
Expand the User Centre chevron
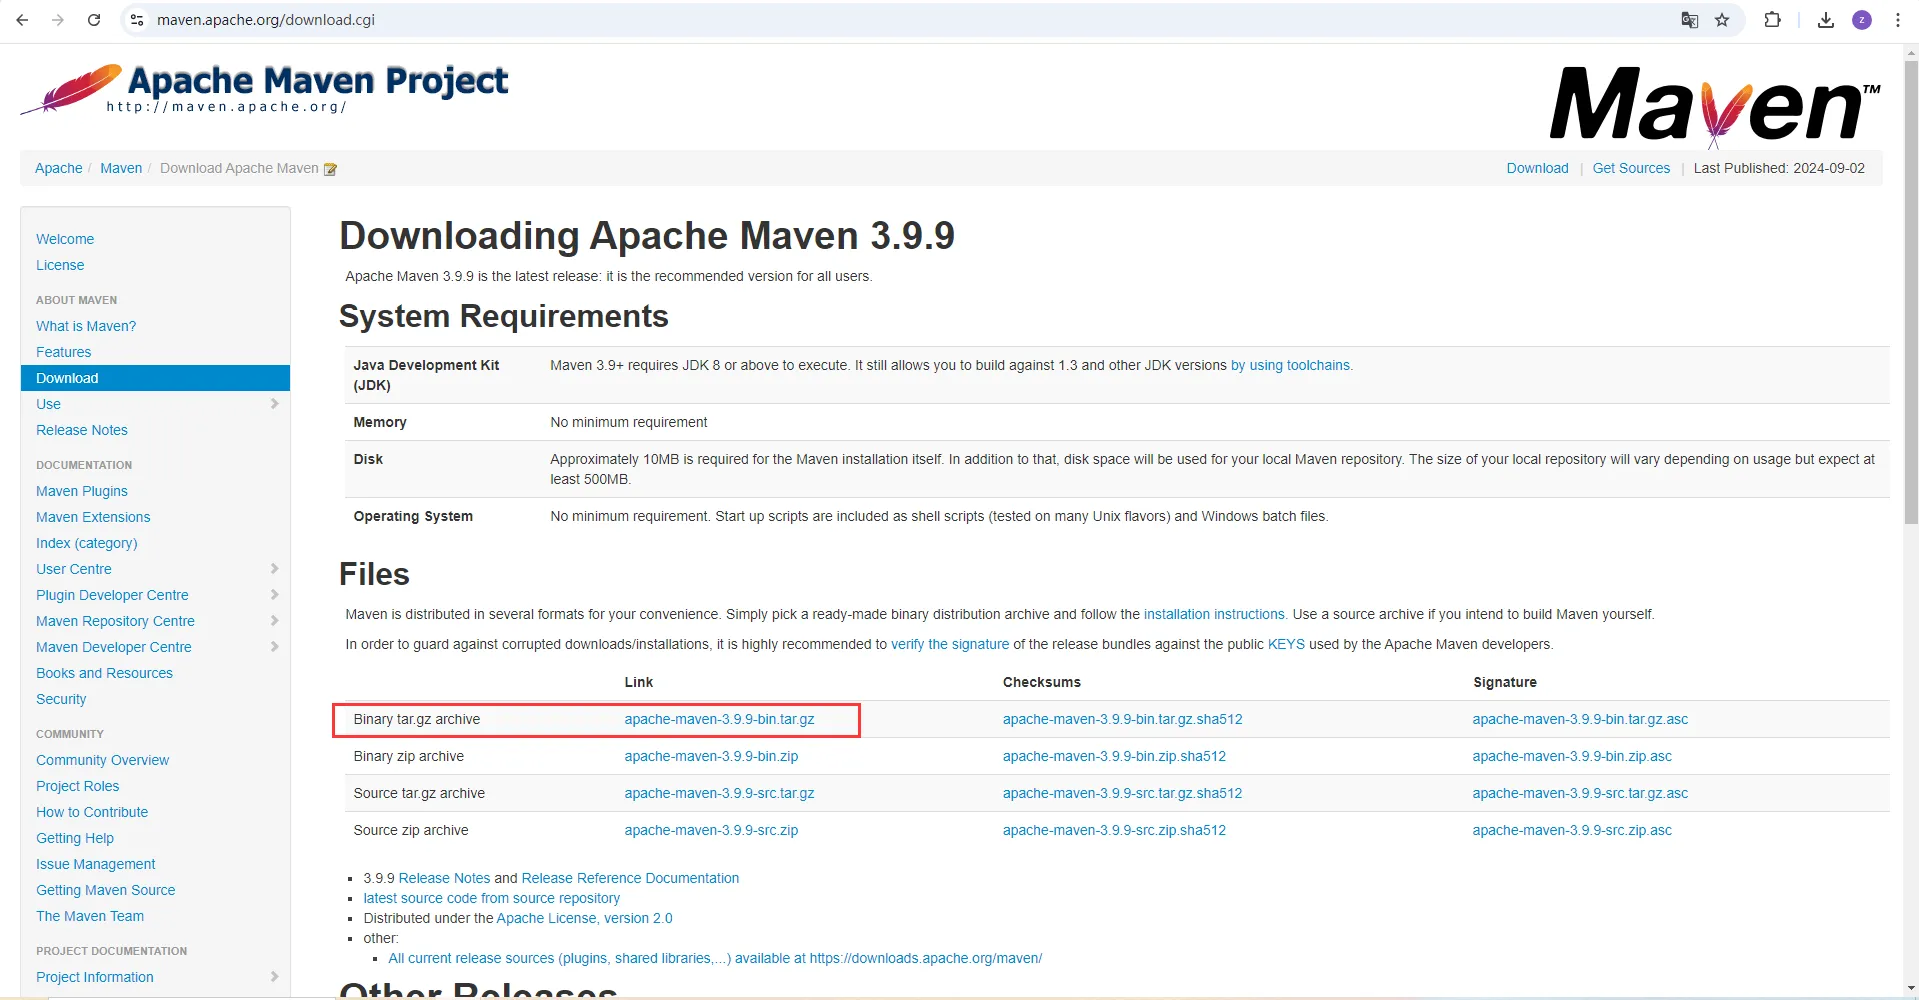[274, 569]
